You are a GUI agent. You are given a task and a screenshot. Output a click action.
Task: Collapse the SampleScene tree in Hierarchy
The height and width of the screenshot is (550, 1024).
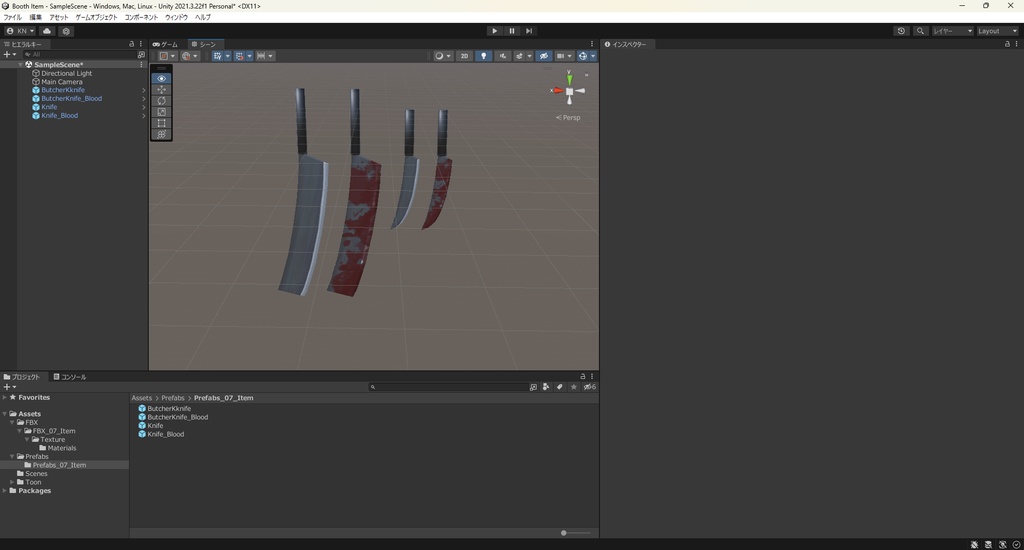click(21, 65)
